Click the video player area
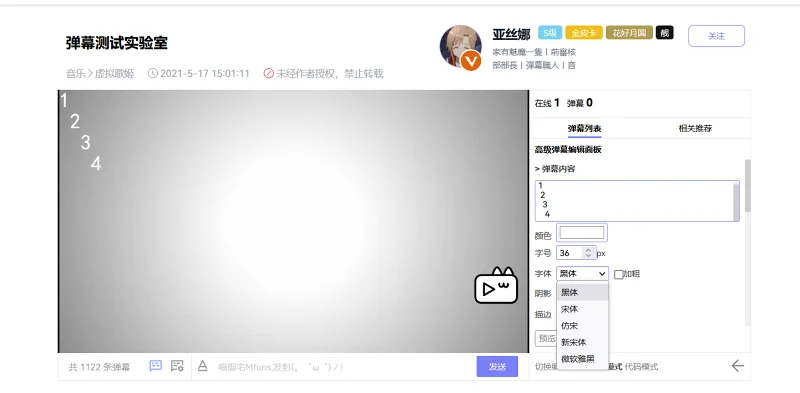The height and width of the screenshot is (393, 800). 293,222
